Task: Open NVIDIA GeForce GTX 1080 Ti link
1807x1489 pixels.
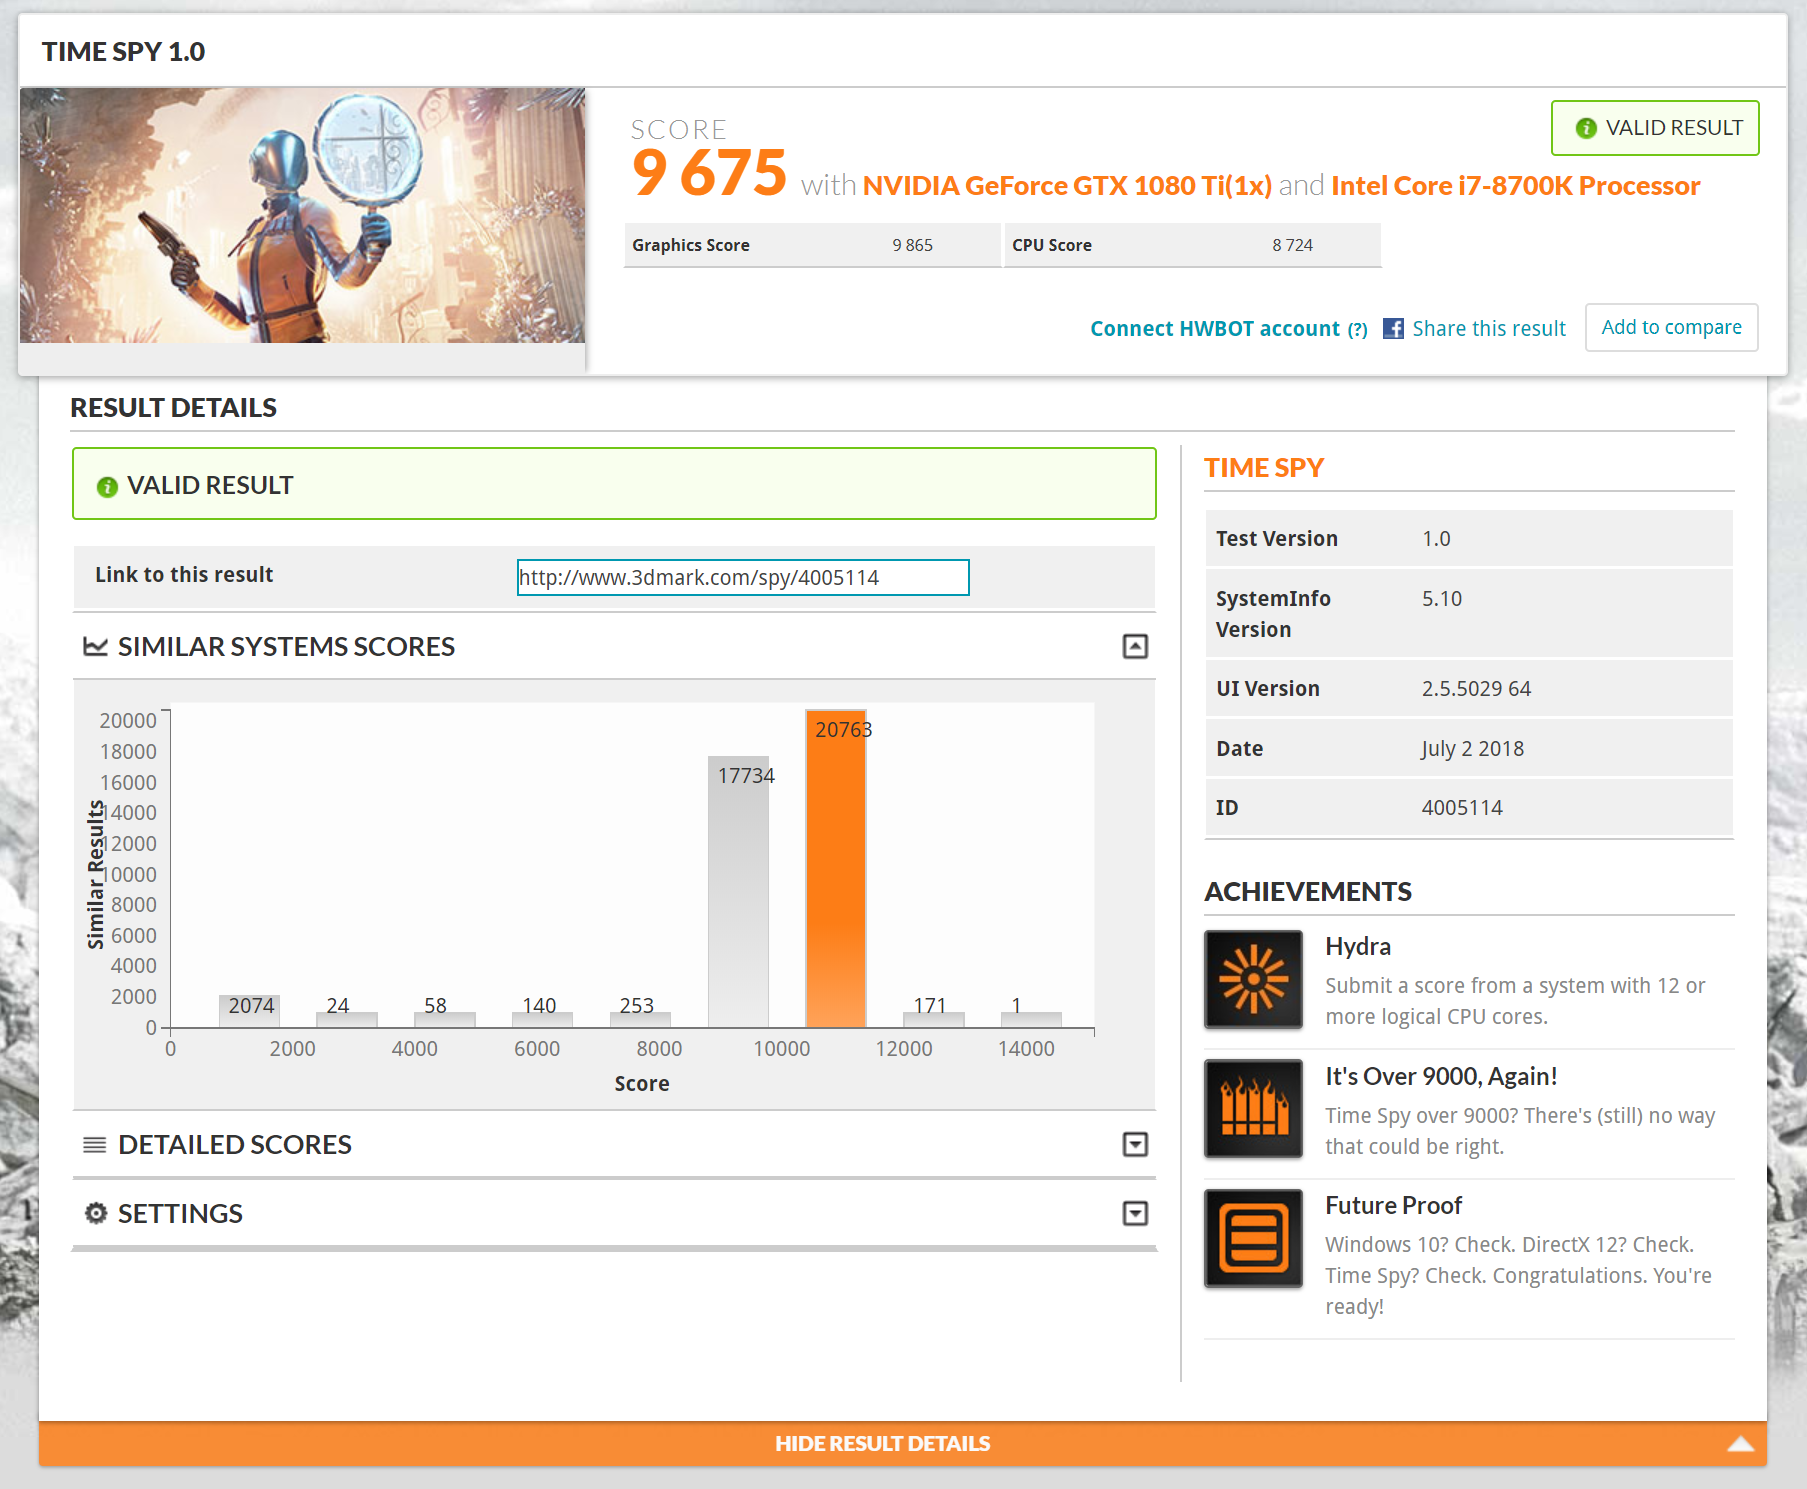Action: point(1067,185)
